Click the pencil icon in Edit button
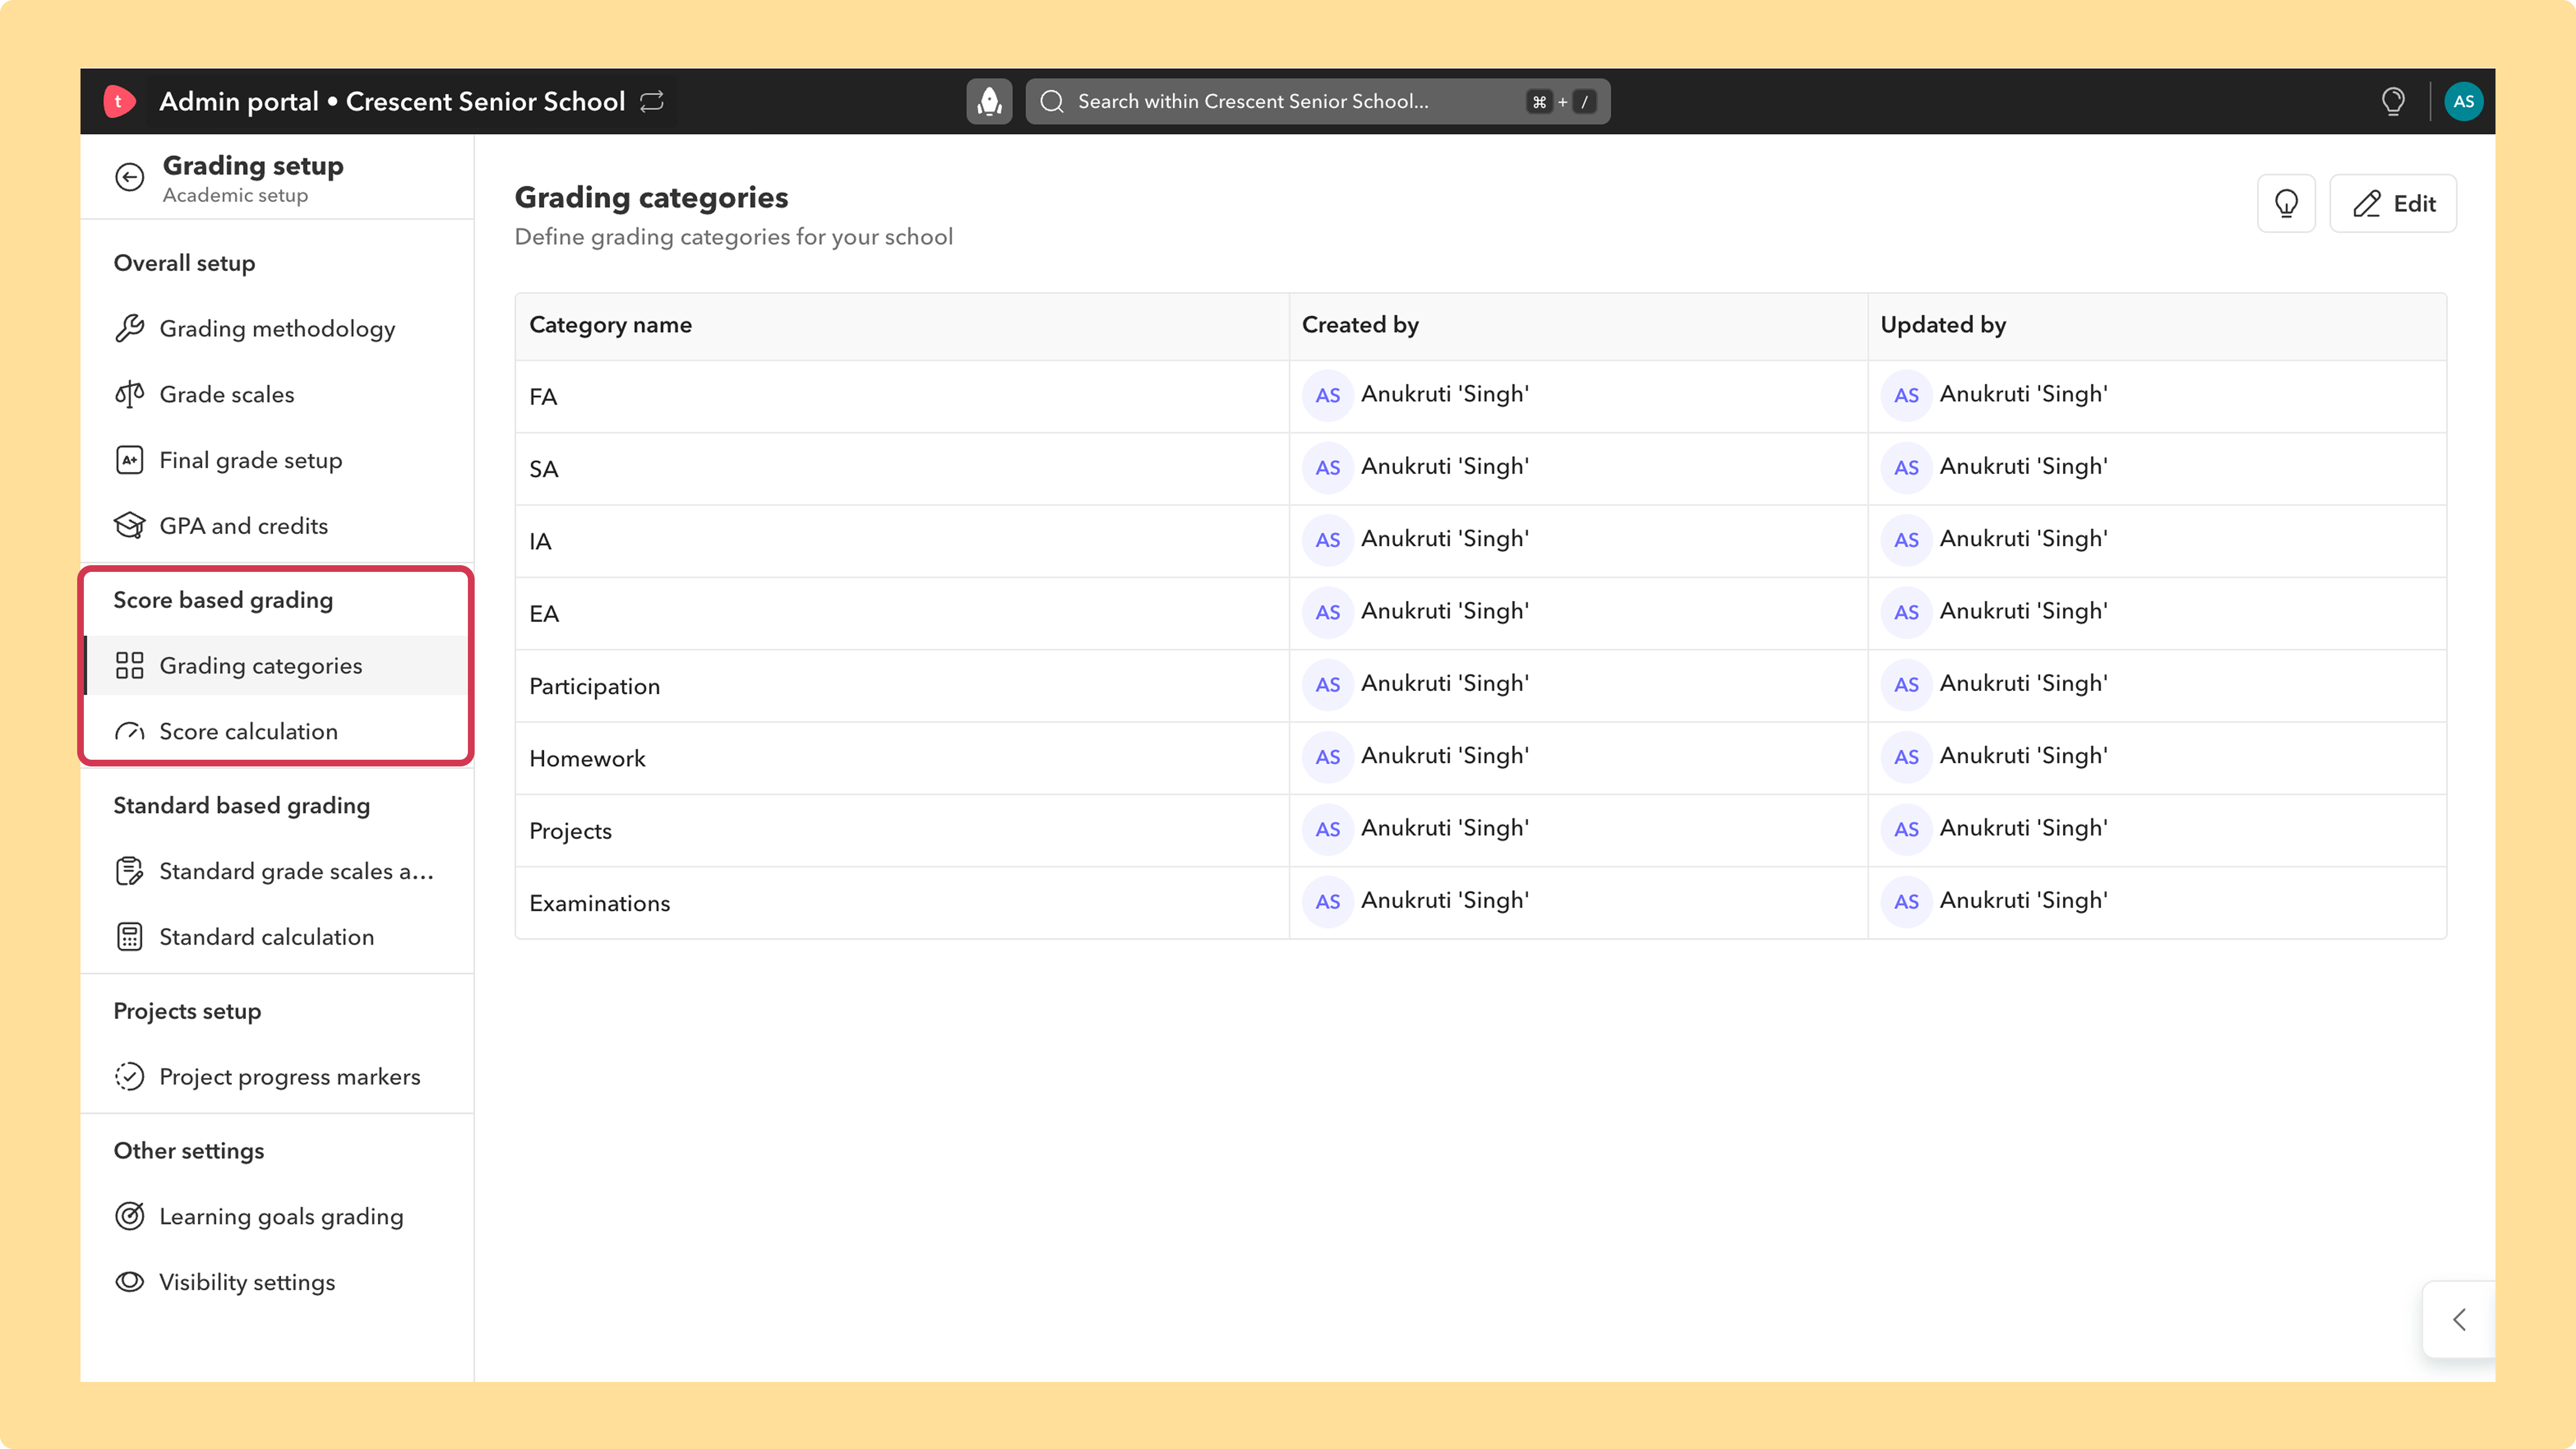Image resolution: width=2576 pixels, height=1449 pixels. [x=2367, y=204]
